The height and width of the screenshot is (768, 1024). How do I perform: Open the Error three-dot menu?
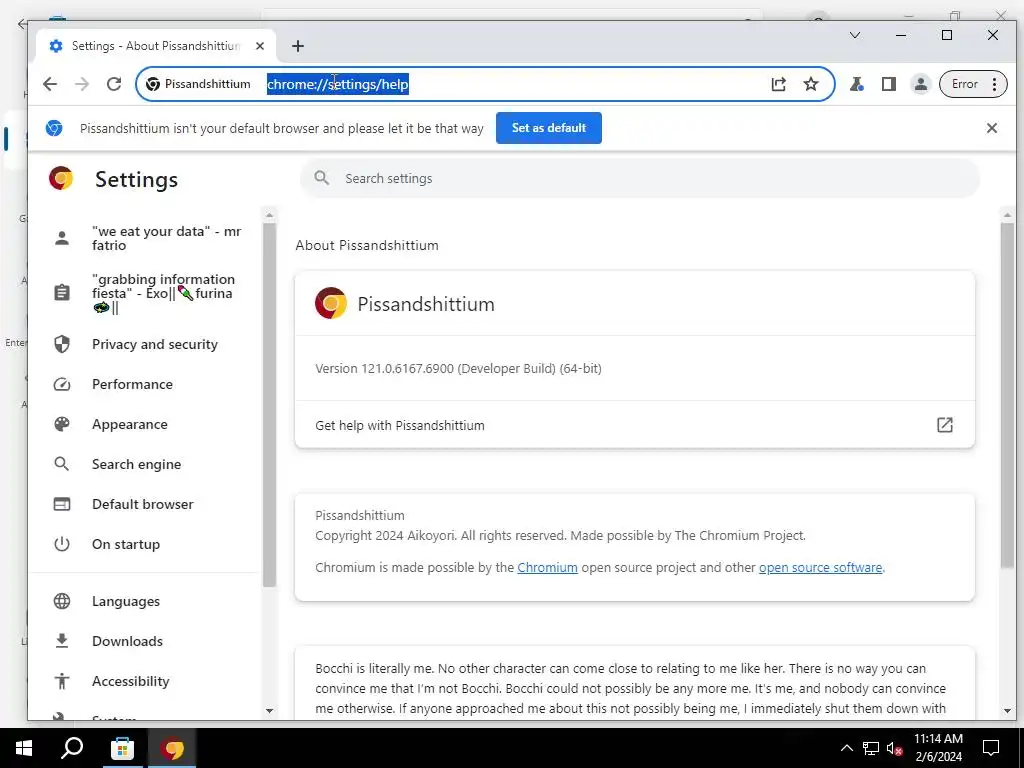point(973,84)
